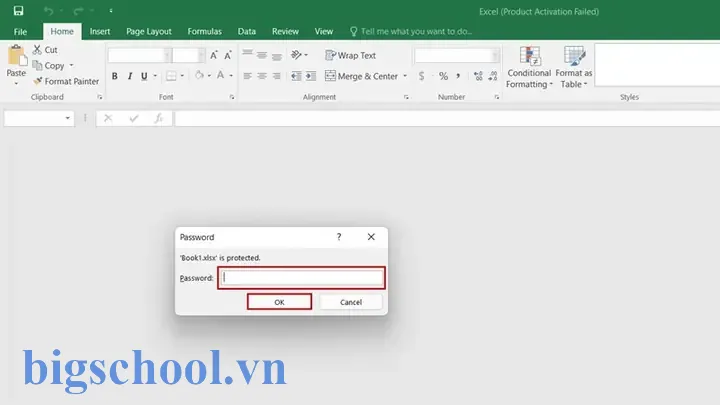Click the Undo arrow icon
The image size is (720, 405).
49,11
